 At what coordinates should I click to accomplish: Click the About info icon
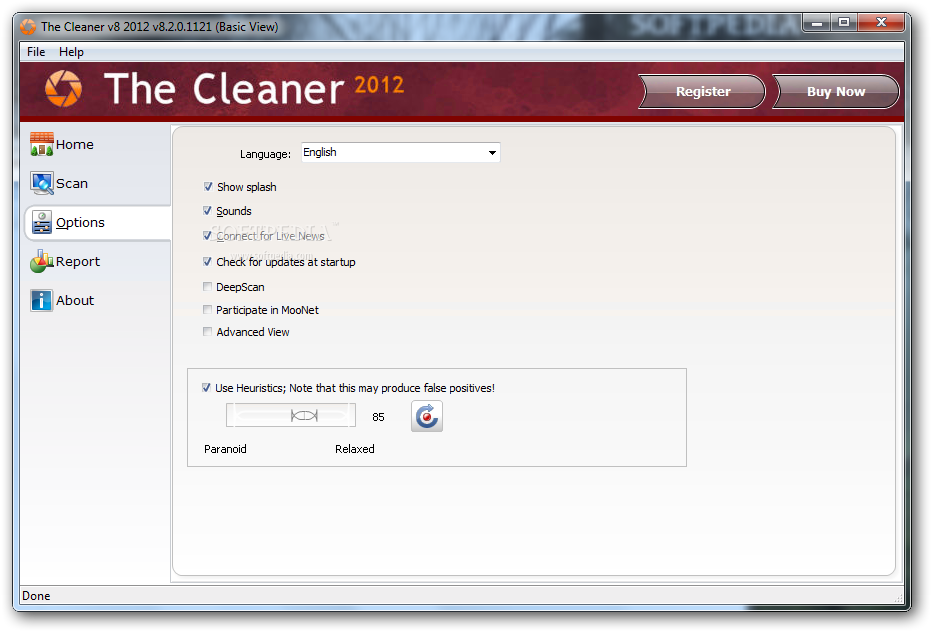pos(42,300)
